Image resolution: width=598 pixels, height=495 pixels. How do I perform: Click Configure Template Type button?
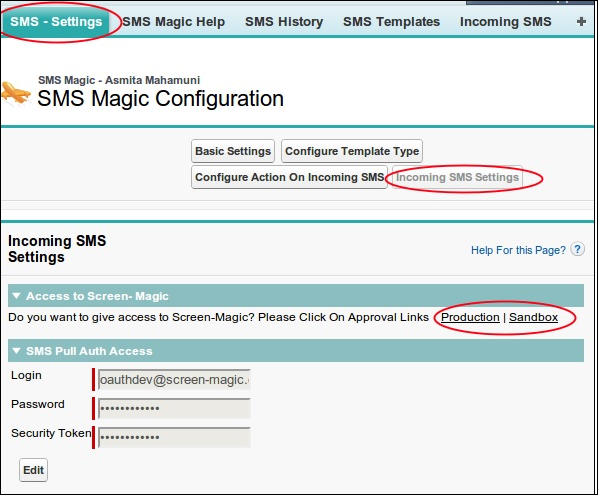(x=352, y=151)
